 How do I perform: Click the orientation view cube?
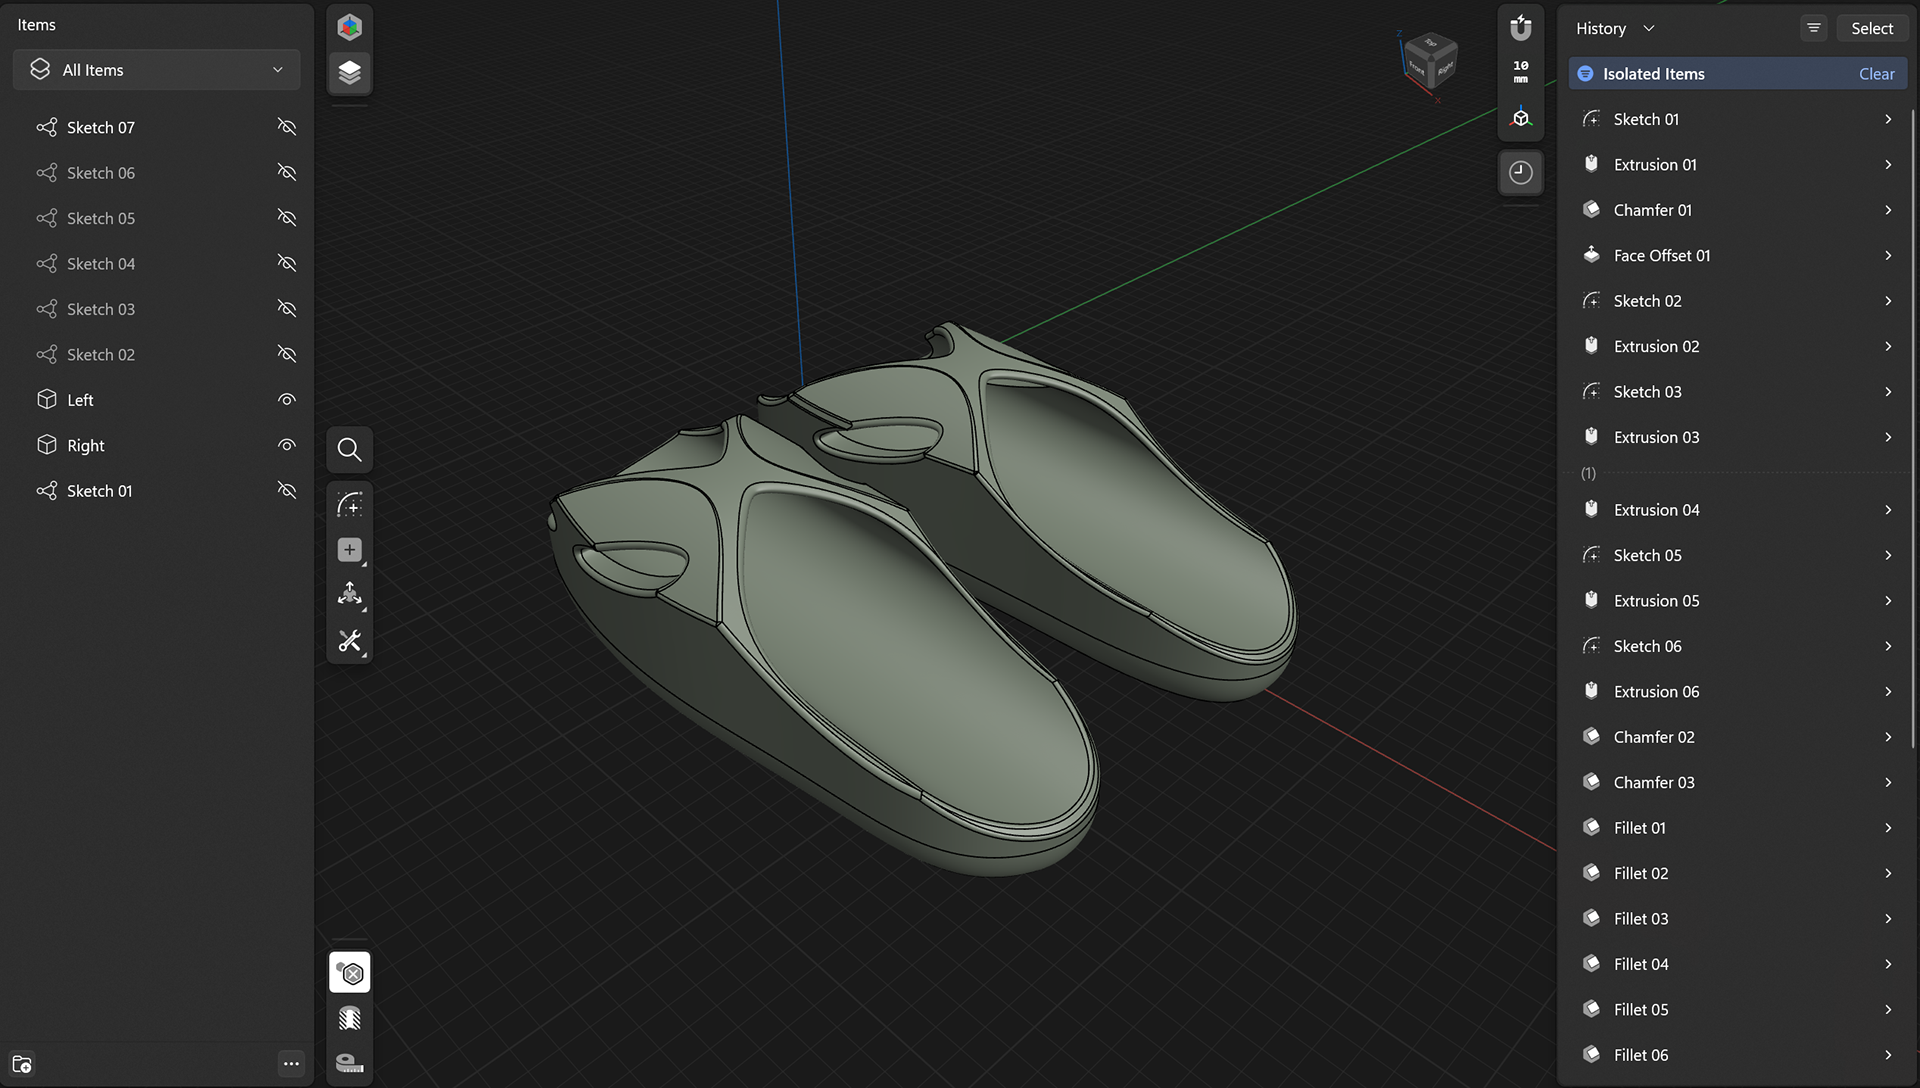point(1432,62)
